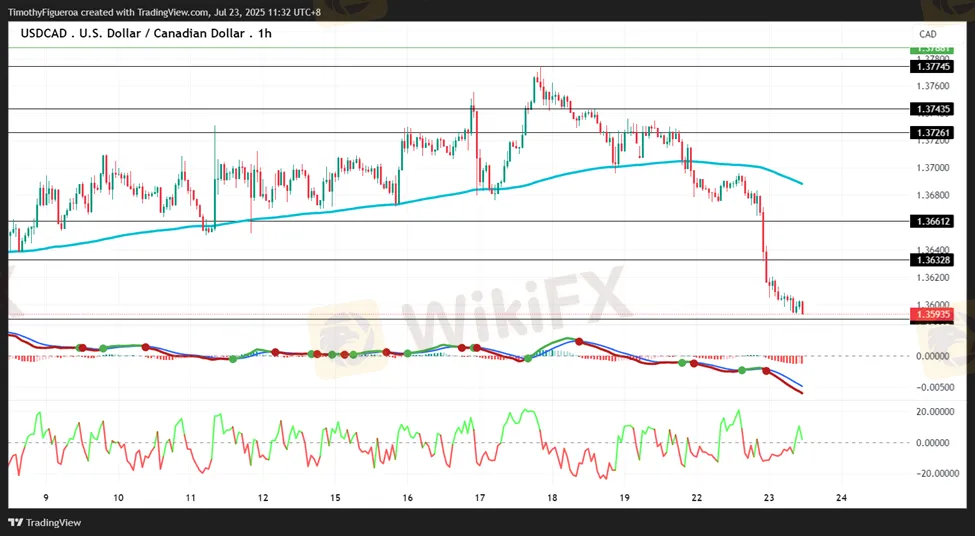Click the red current price label 1.35935
The width and height of the screenshot is (975, 536).
coord(931,315)
